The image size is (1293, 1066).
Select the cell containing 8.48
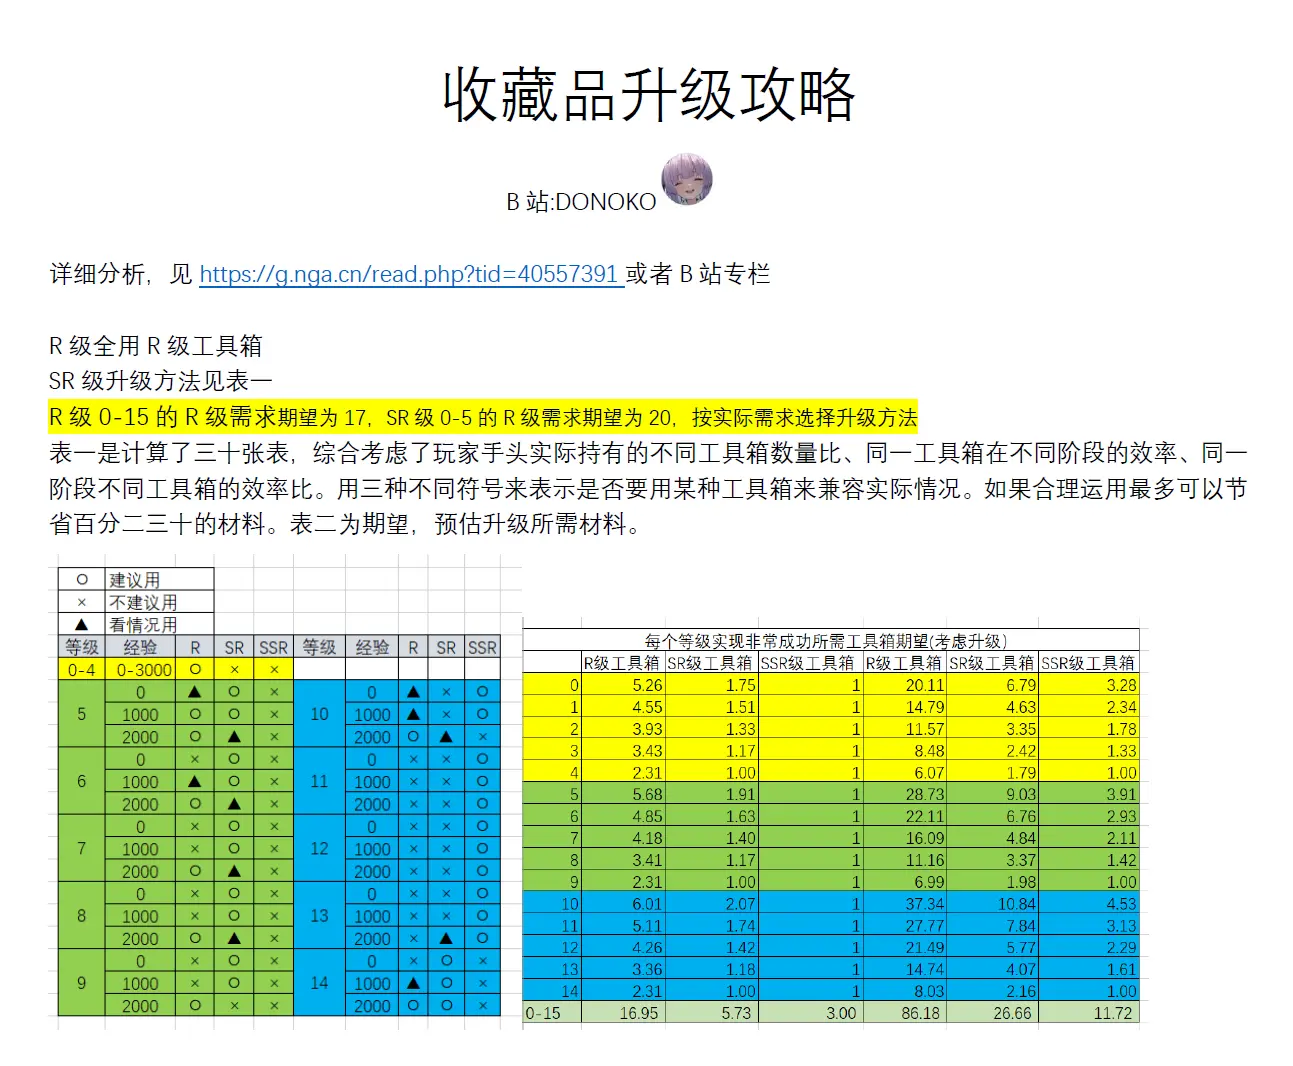[904, 751]
